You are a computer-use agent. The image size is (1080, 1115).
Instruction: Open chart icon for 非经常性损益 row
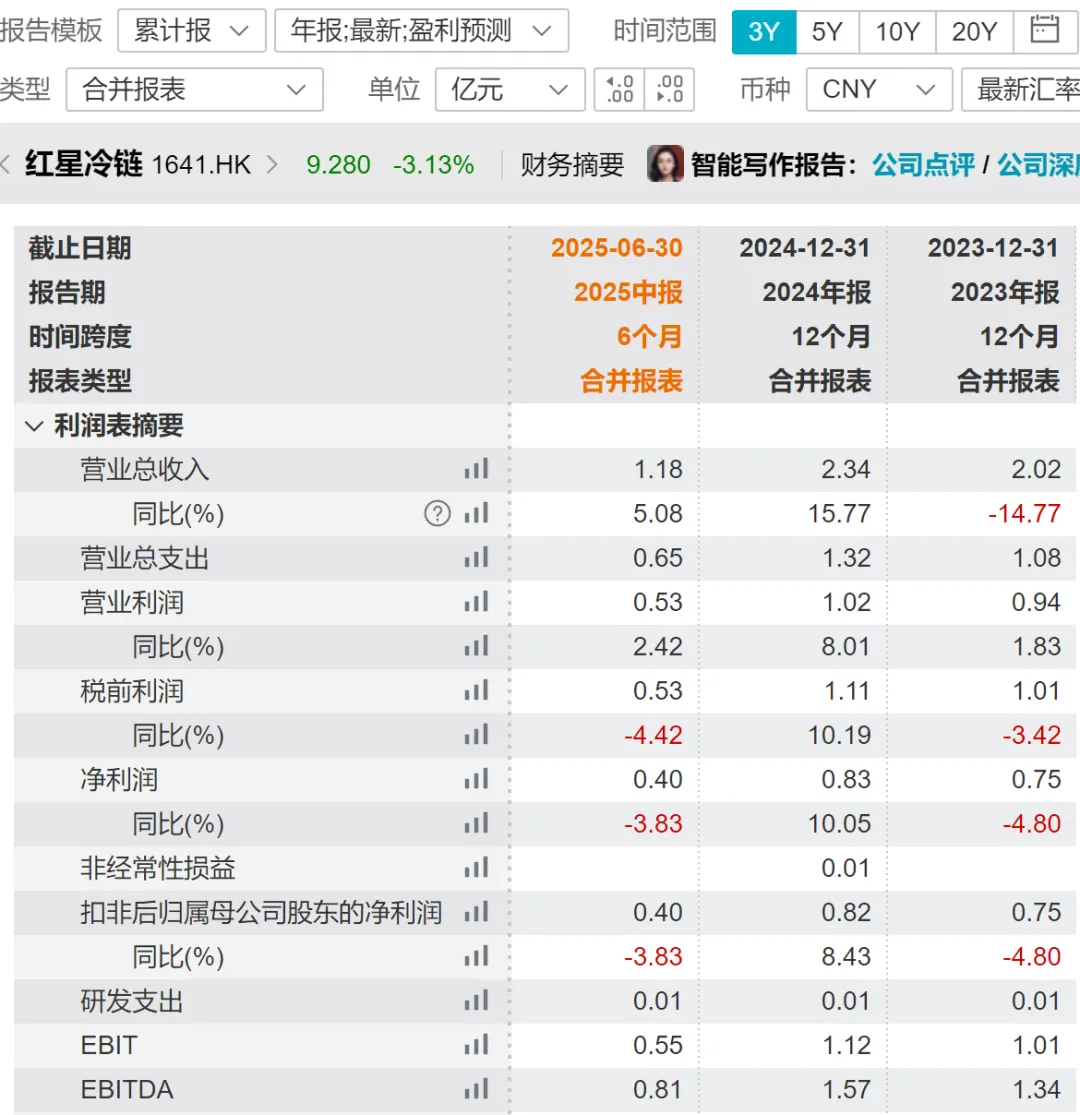click(x=476, y=868)
